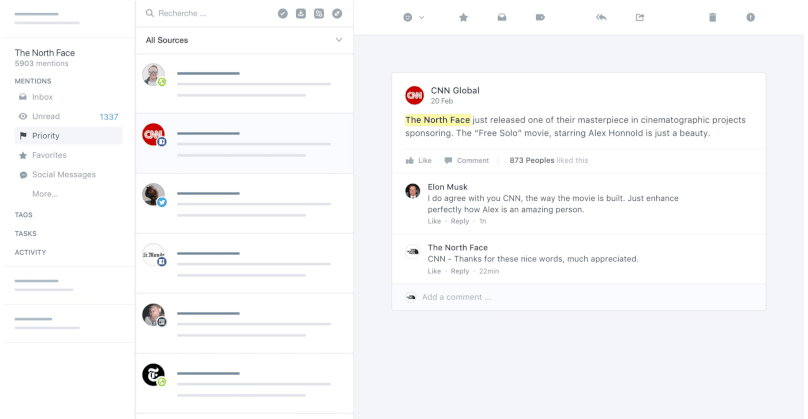The width and height of the screenshot is (808, 419).
Task: Click Elon Musk's avatar
Action: click(x=412, y=191)
